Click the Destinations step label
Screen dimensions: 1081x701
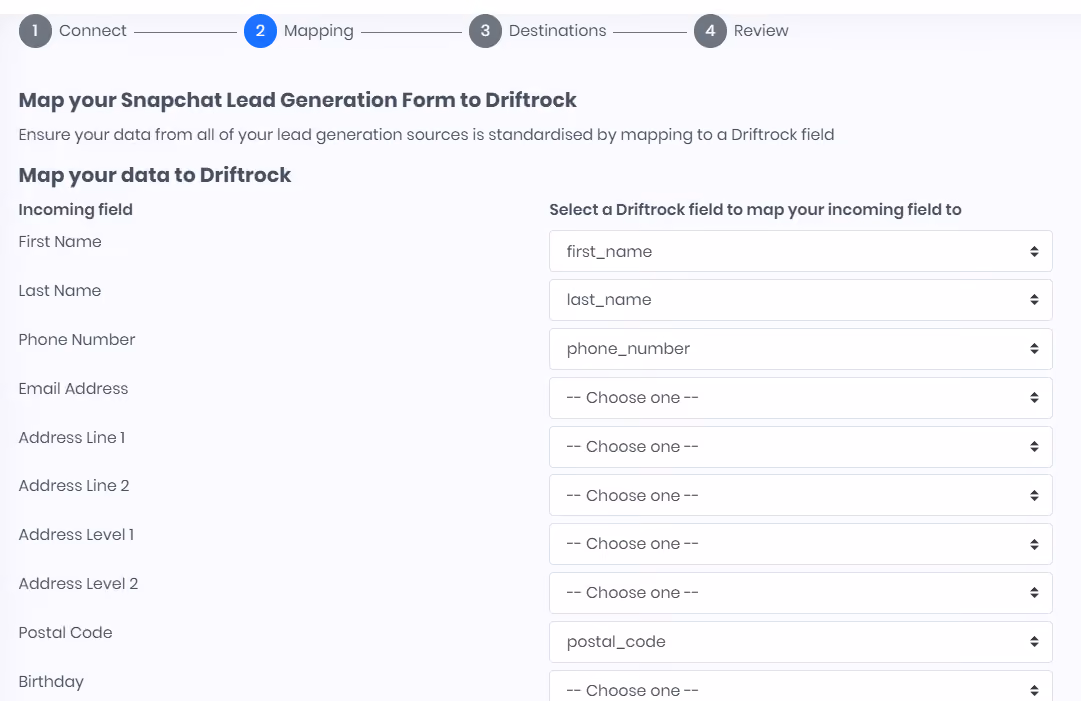tap(557, 31)
